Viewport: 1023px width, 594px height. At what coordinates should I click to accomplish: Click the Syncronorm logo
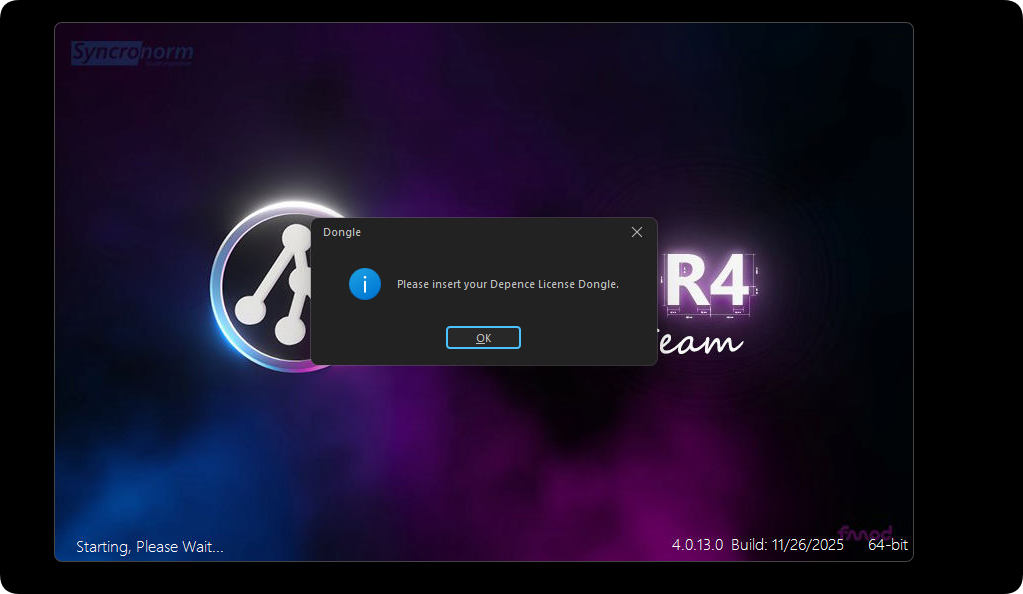[132, 53]
